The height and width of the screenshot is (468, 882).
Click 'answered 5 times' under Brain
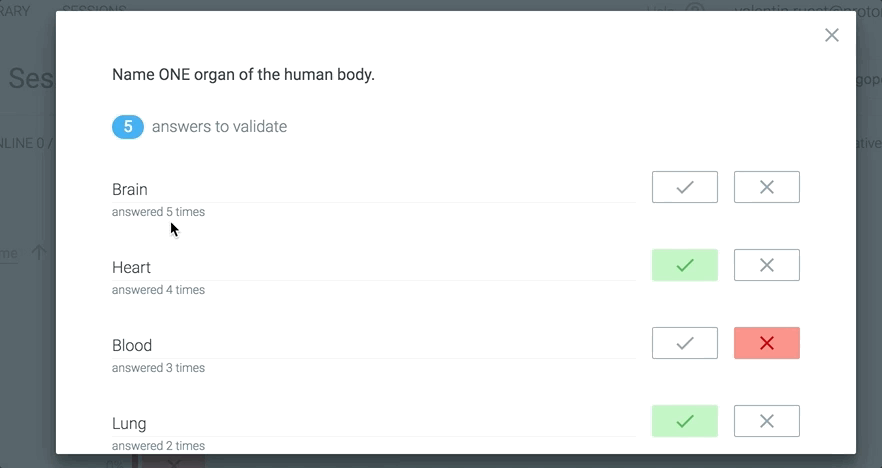[158, 212]
